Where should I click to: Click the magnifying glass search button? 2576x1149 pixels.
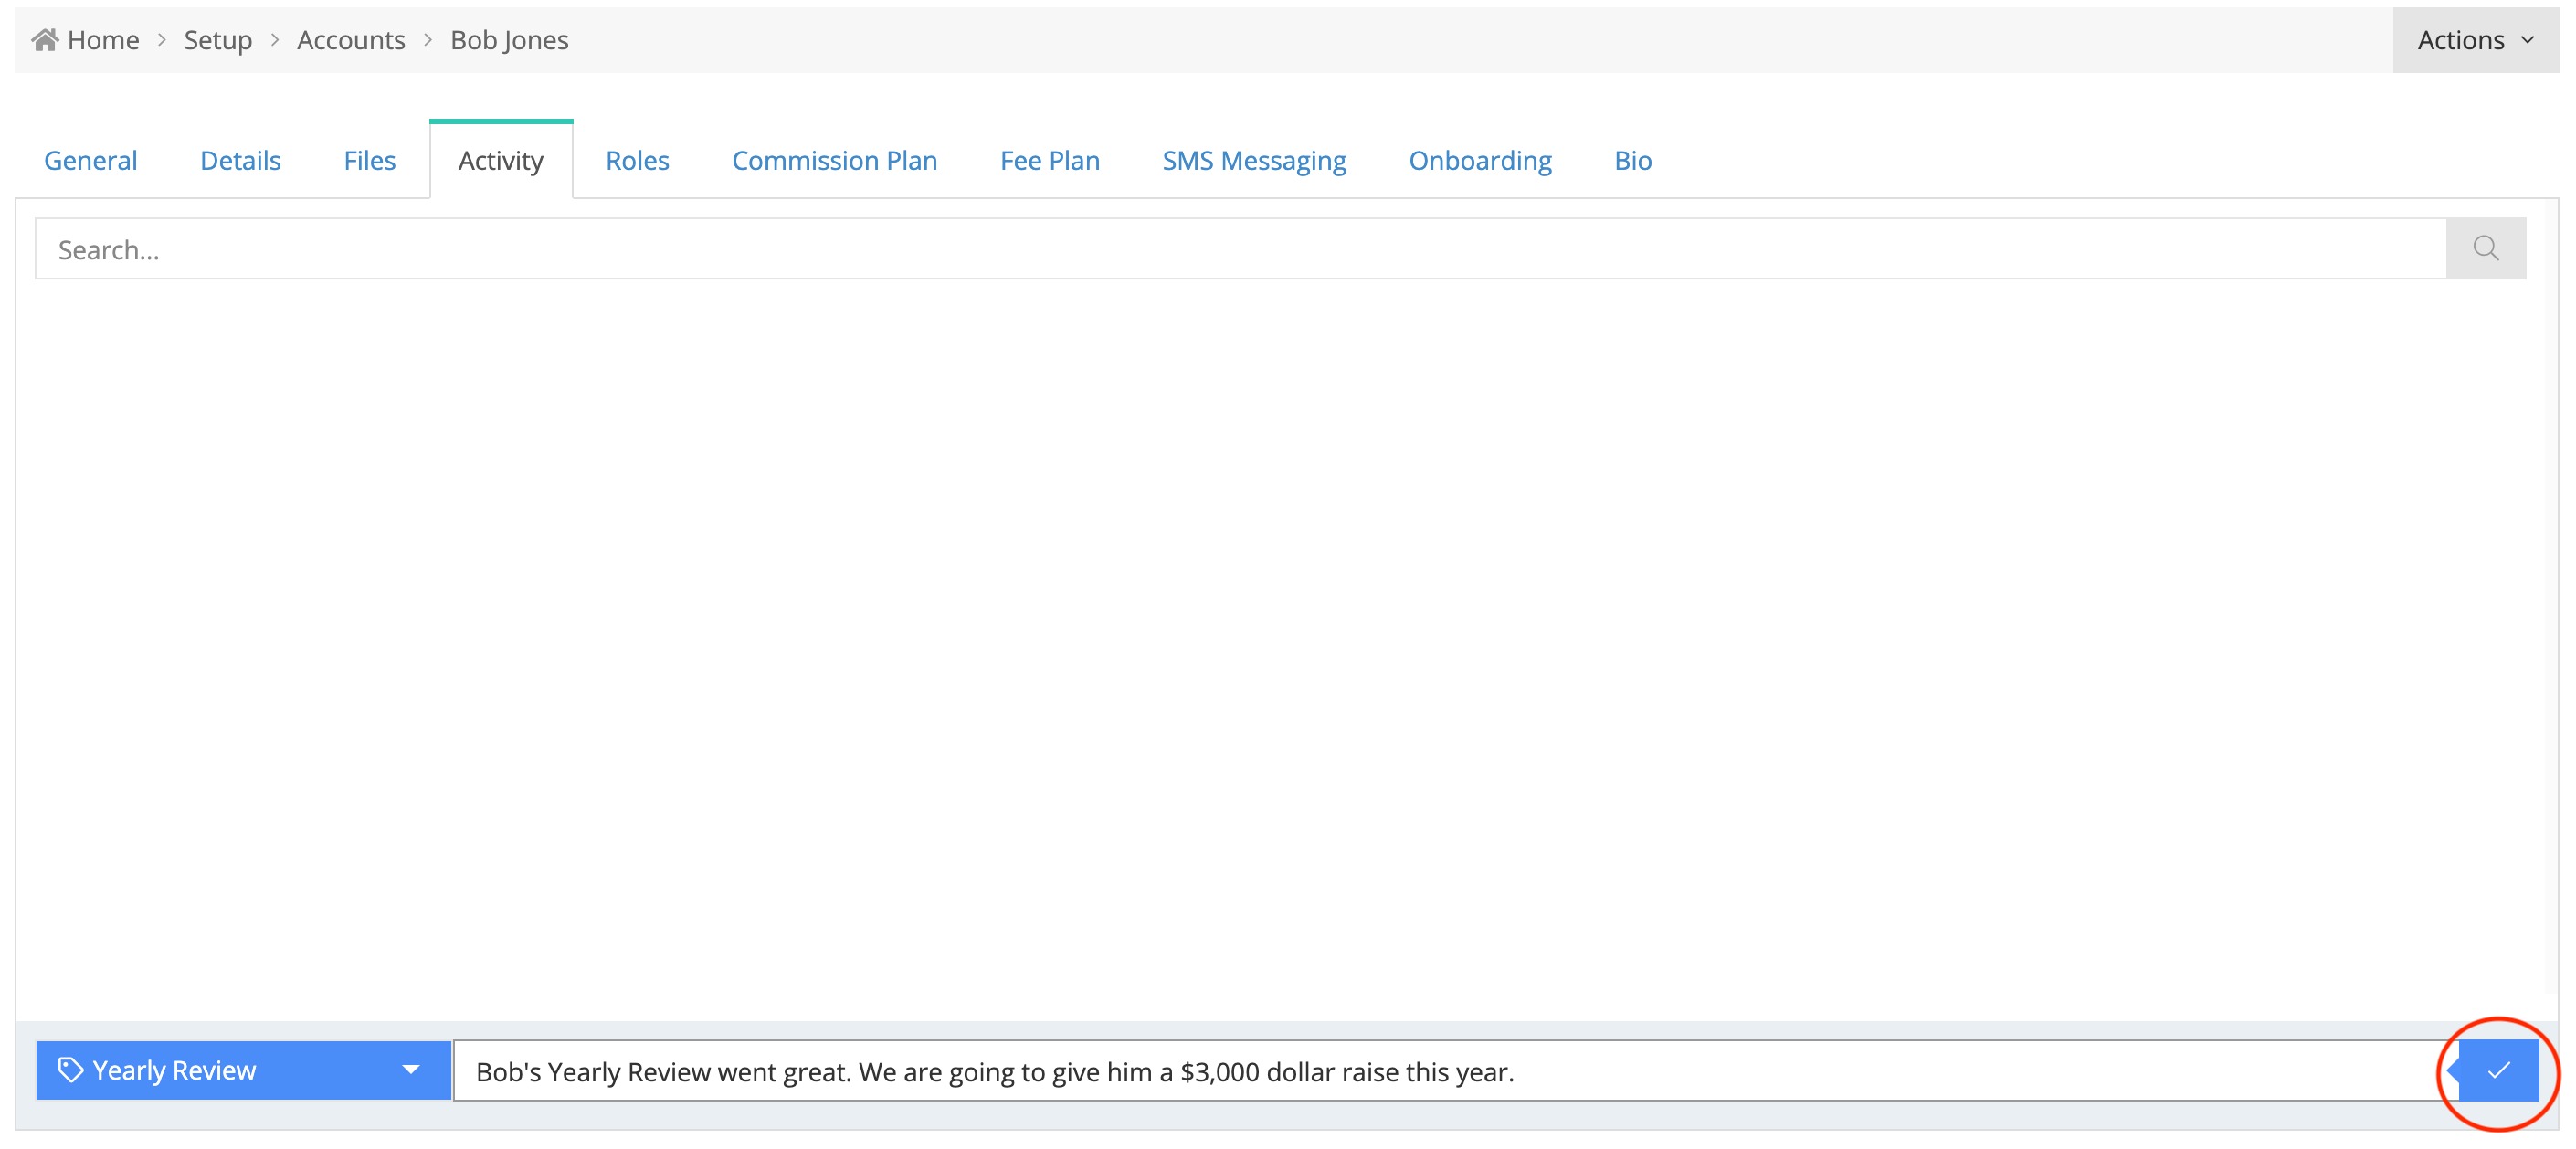click(2485, 248)
